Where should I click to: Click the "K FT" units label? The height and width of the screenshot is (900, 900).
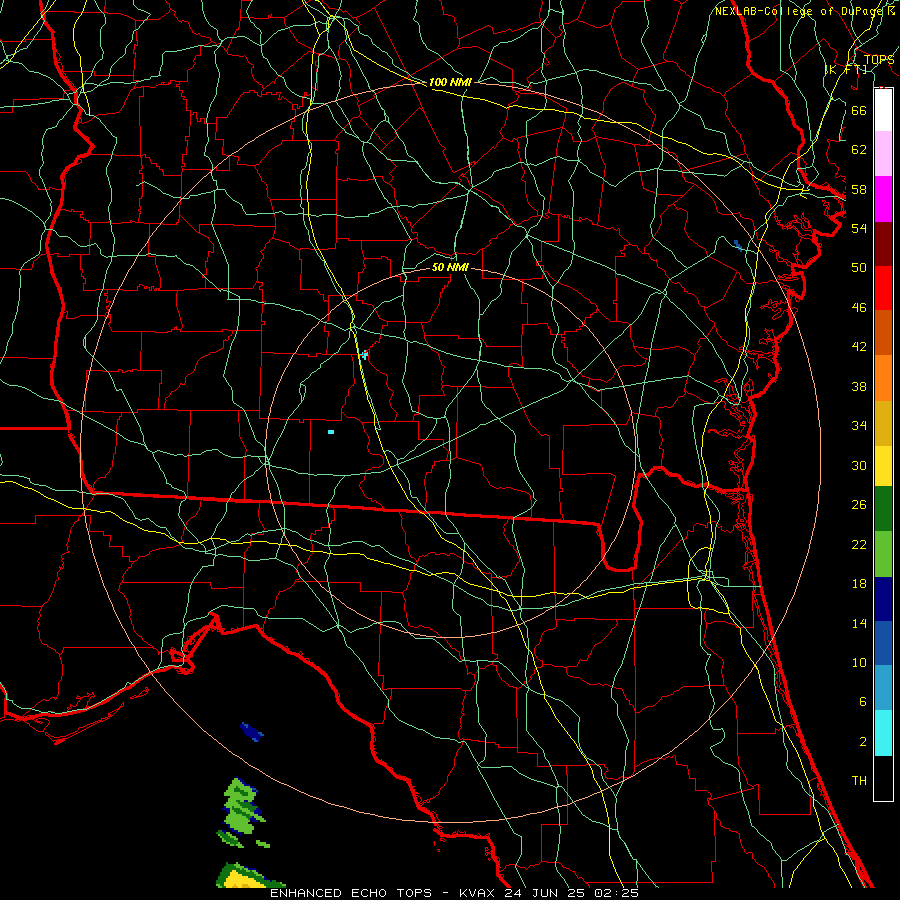click(846, 69)
